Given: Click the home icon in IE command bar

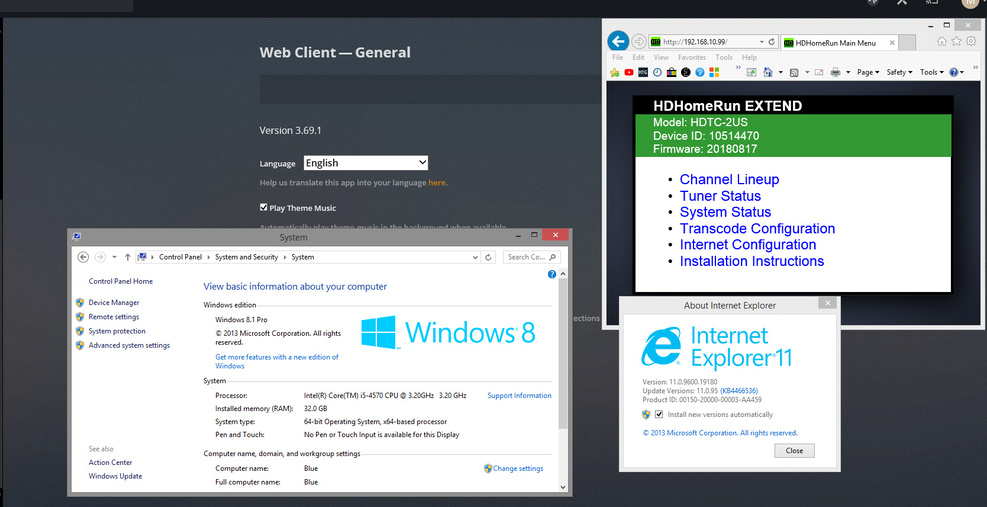Looking at the screenshot, I should pos(768,72).
